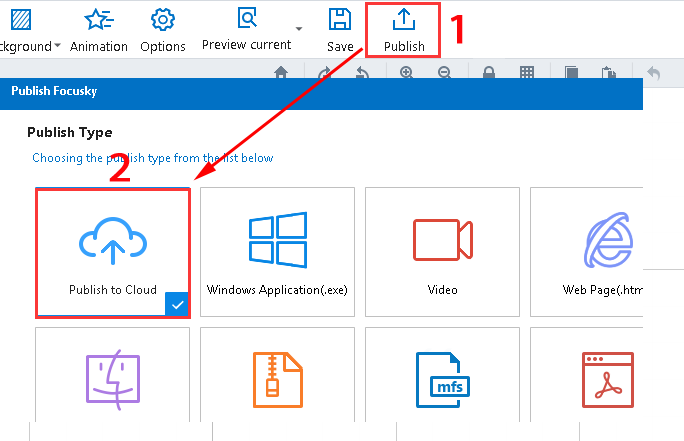Save the project with the Save button
The height and width of the screenshot is (441, 684).
(x=340, y=31)
